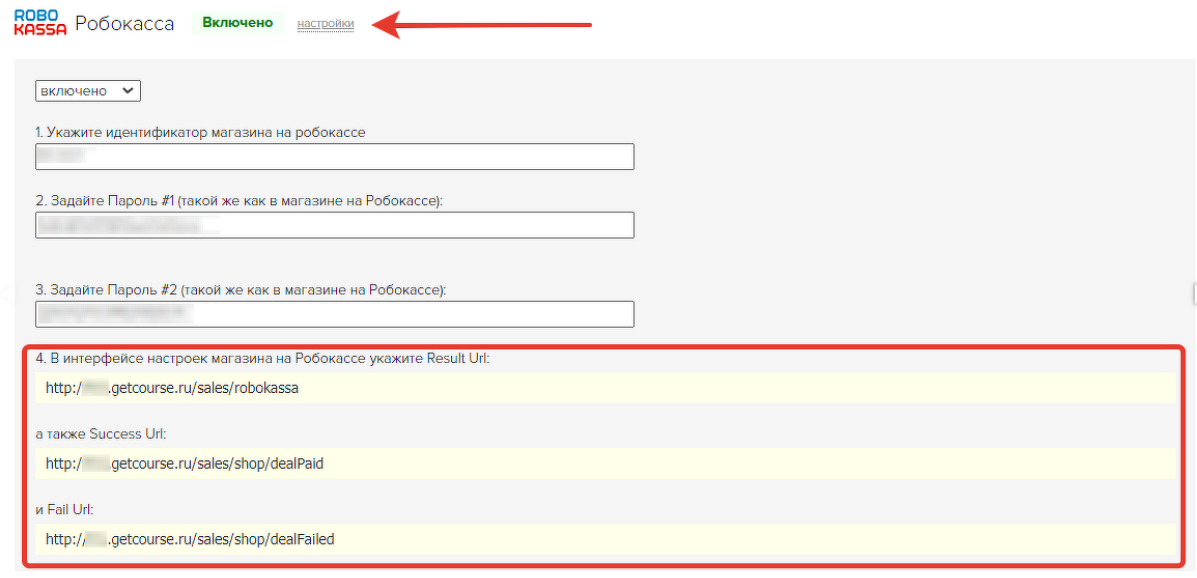Click the green 'Включено' status badge

coord(237,23)
